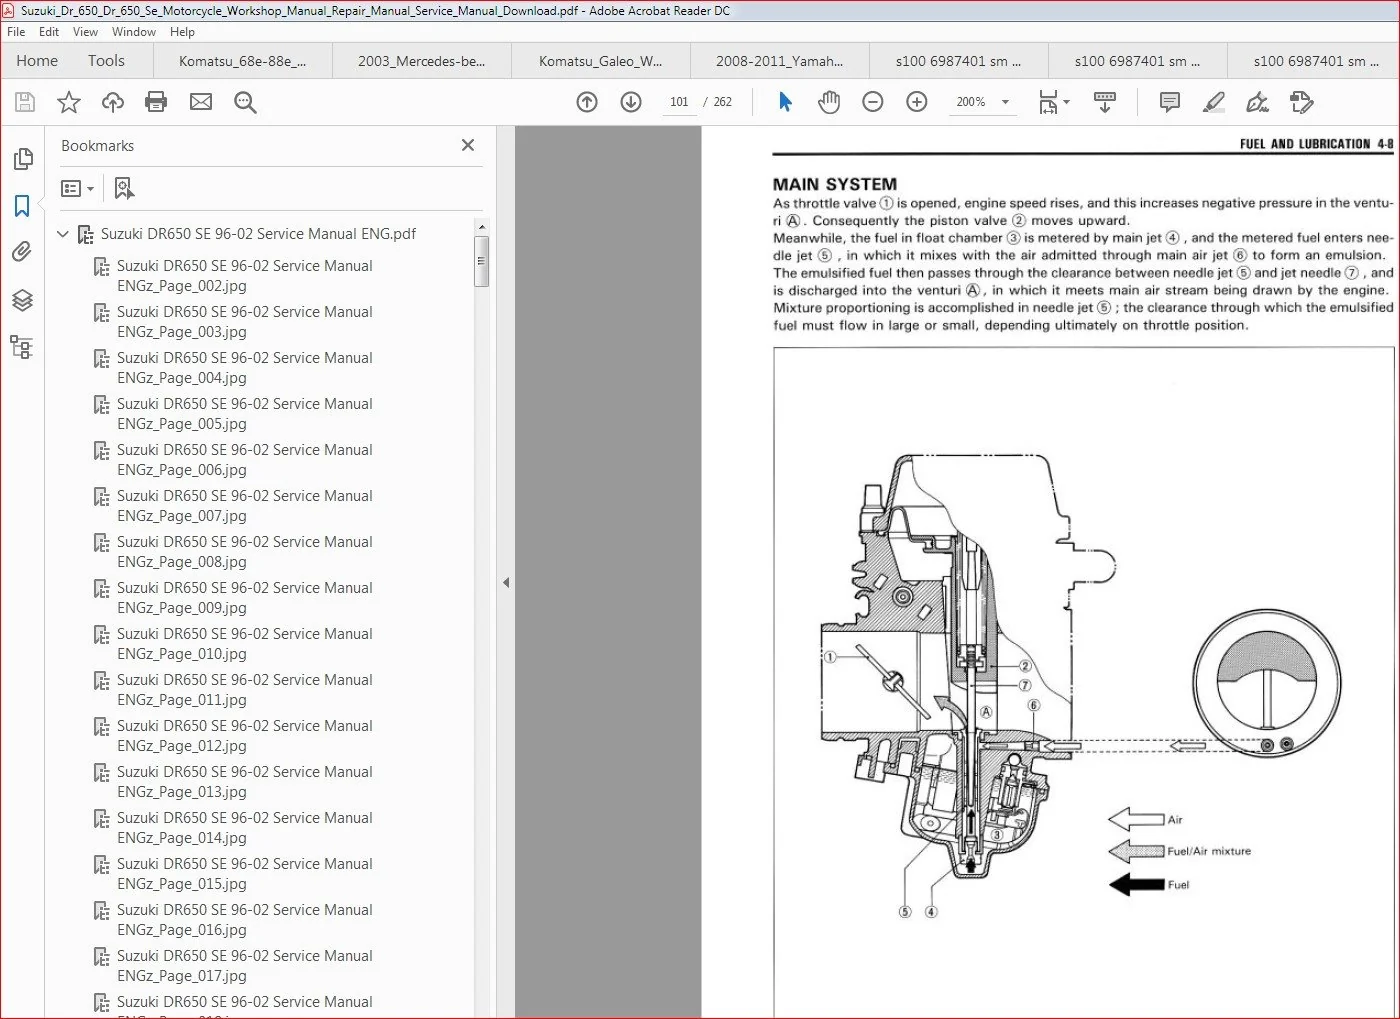Click the find current bookmark icon
This screenshot has width=1400, height=1019.
(124, 188)
